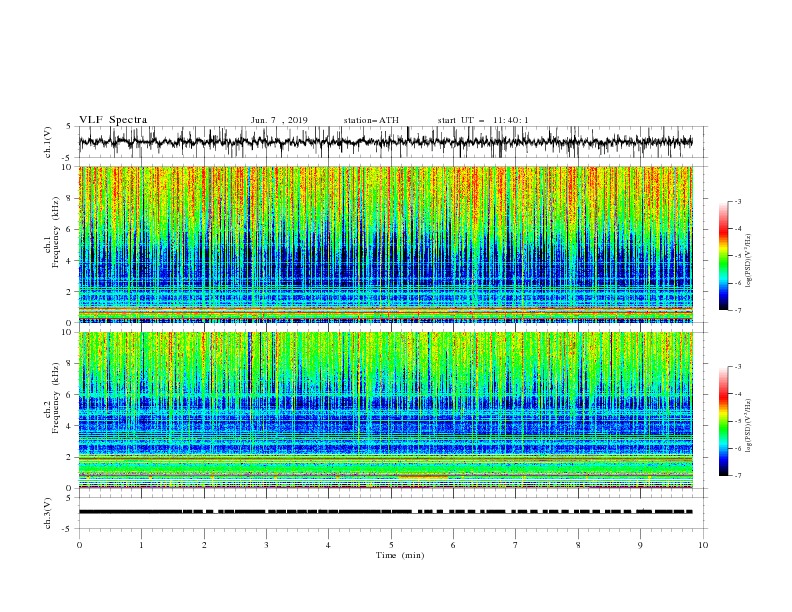Click the "6" kHz tick on ch.1 spectrogram
Viewport: 792px width, 612px height.
(x=69, y=229)
